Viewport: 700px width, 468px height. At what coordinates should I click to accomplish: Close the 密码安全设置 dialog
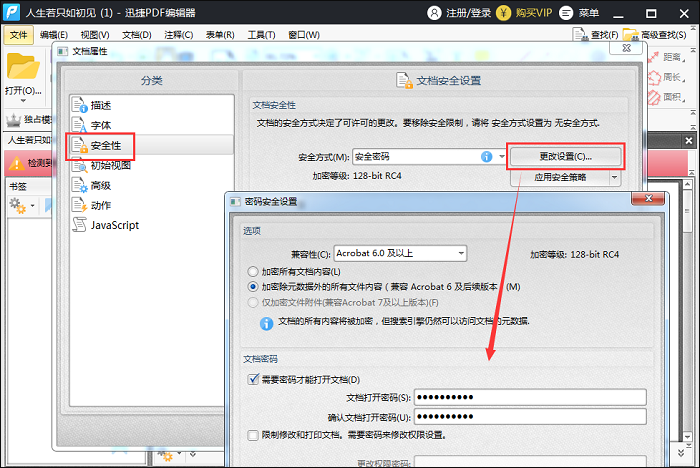pos(648,198)
